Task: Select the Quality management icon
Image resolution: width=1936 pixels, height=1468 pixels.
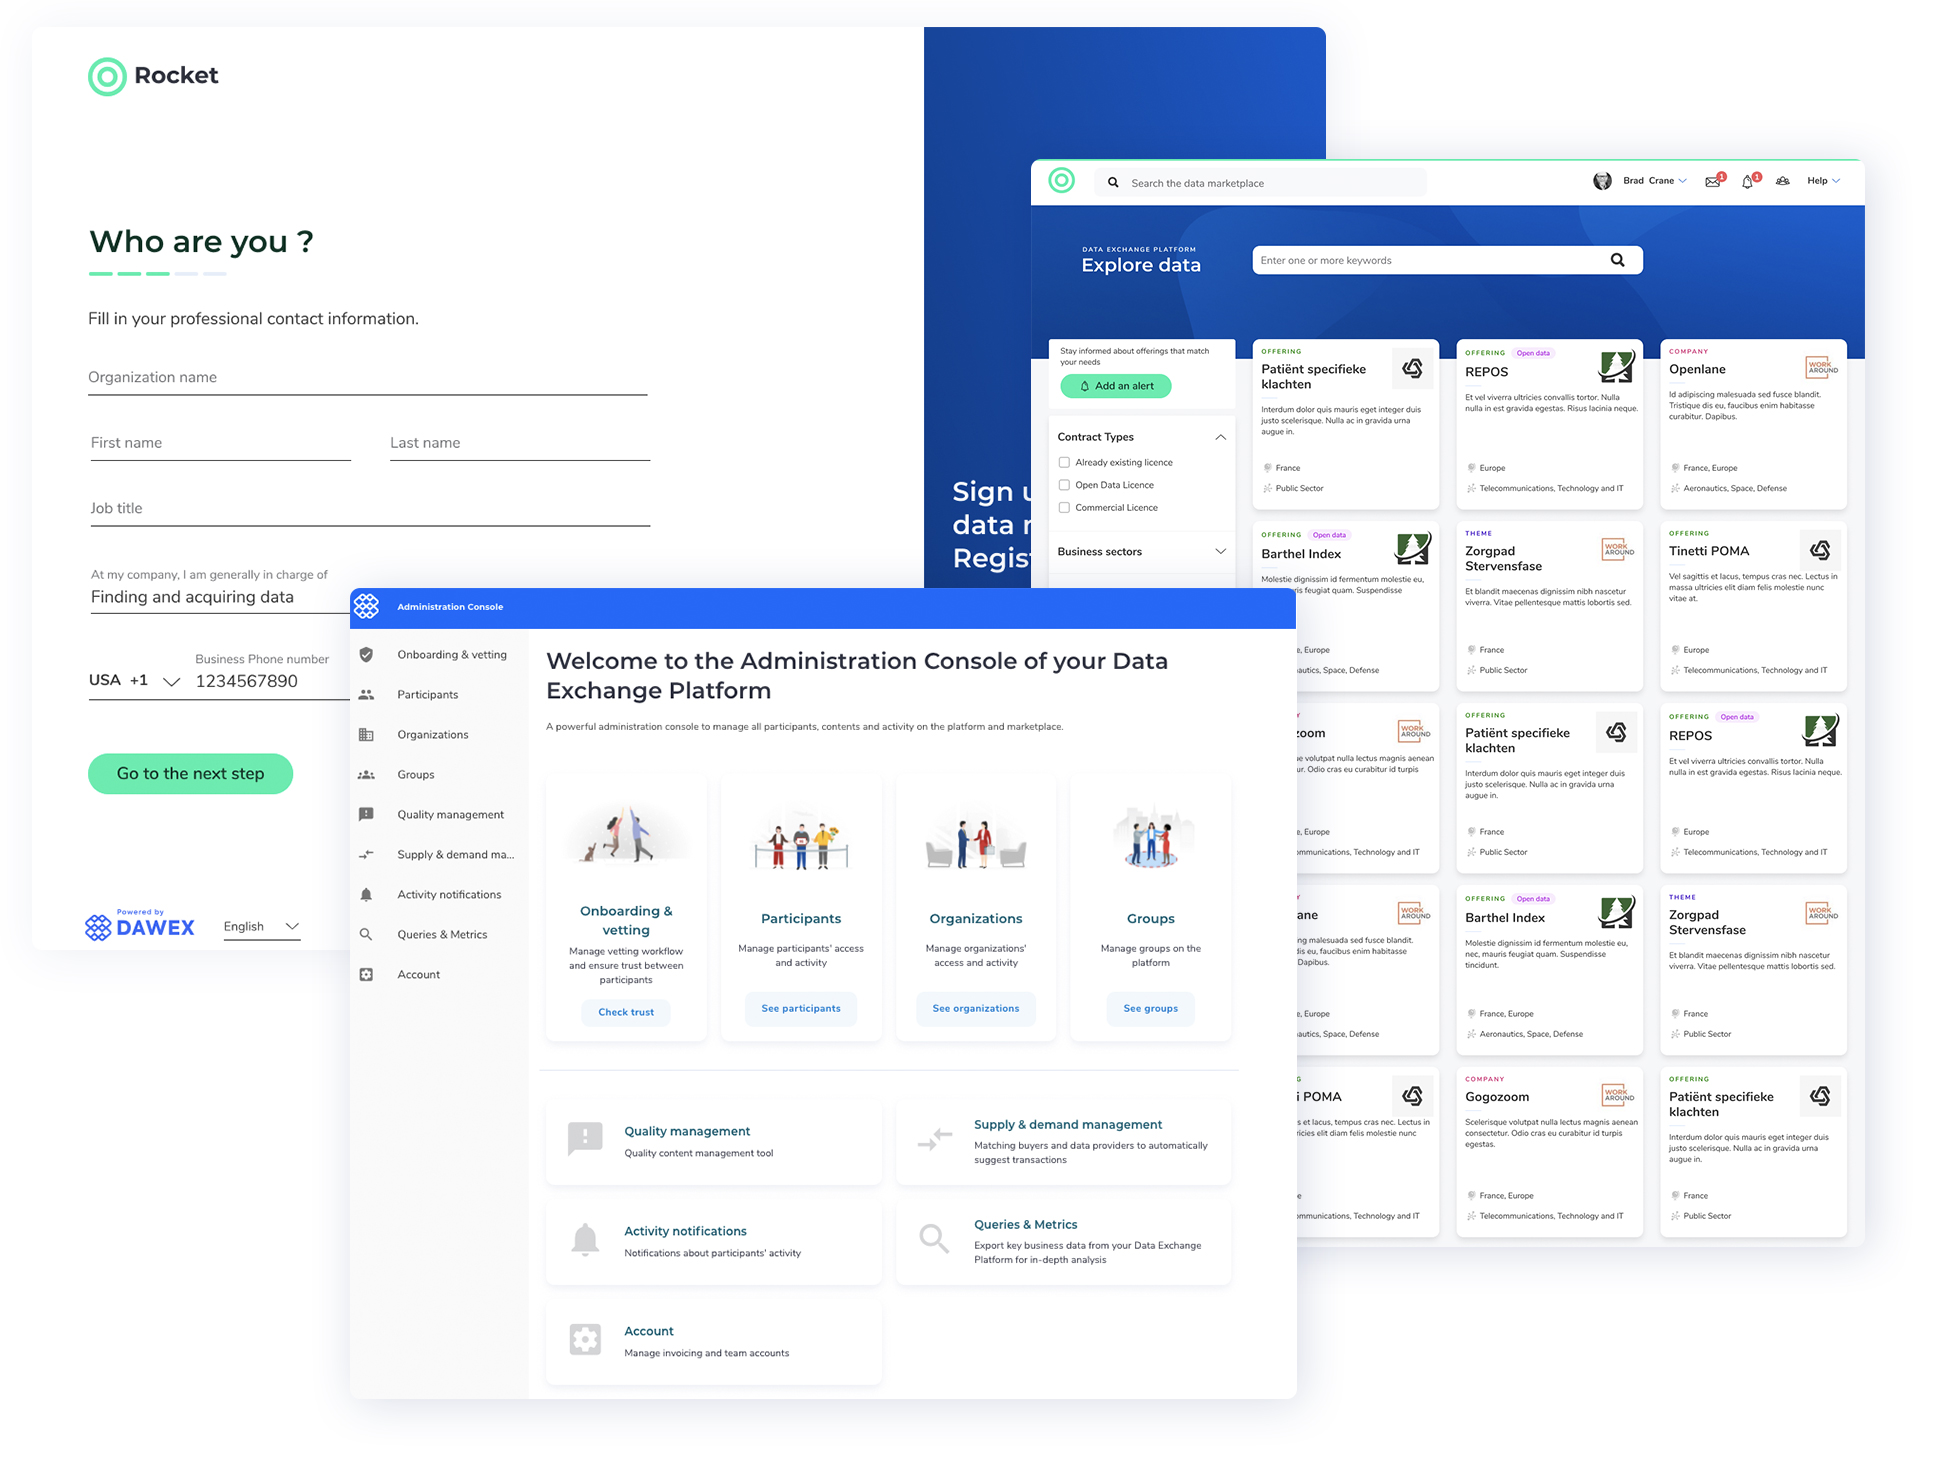Action: 367,814
